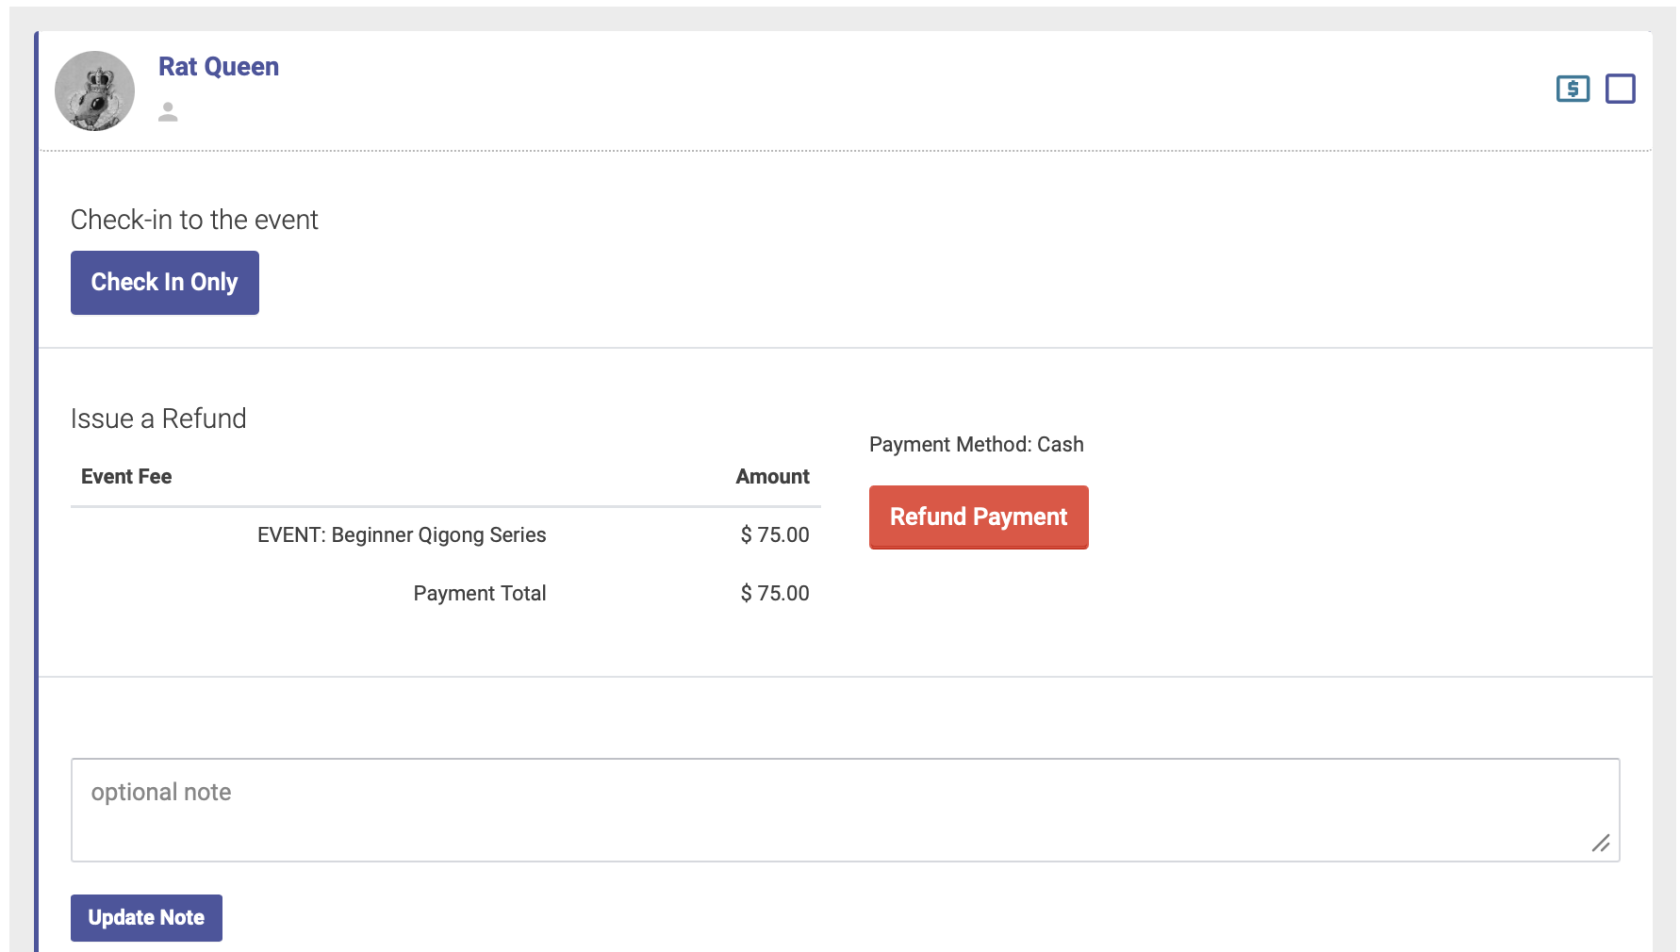Click the Event Fee column header

coord(126,477)
